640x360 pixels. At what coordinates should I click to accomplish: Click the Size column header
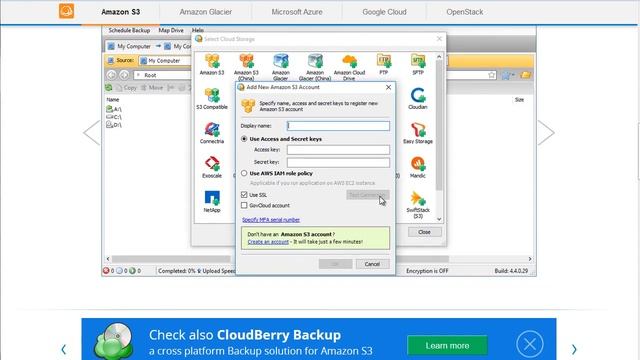519,100
